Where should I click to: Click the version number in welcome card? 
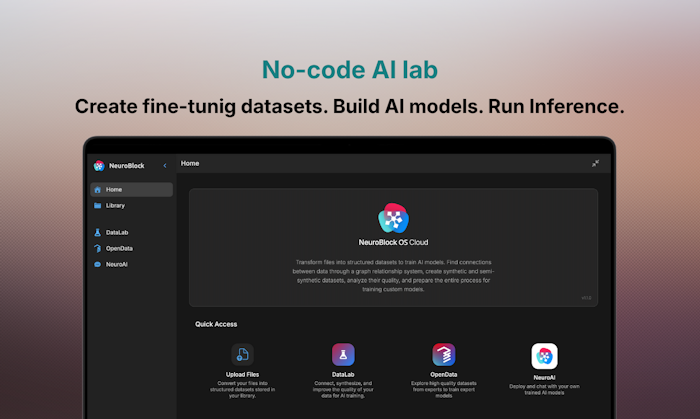click(586, 298)
